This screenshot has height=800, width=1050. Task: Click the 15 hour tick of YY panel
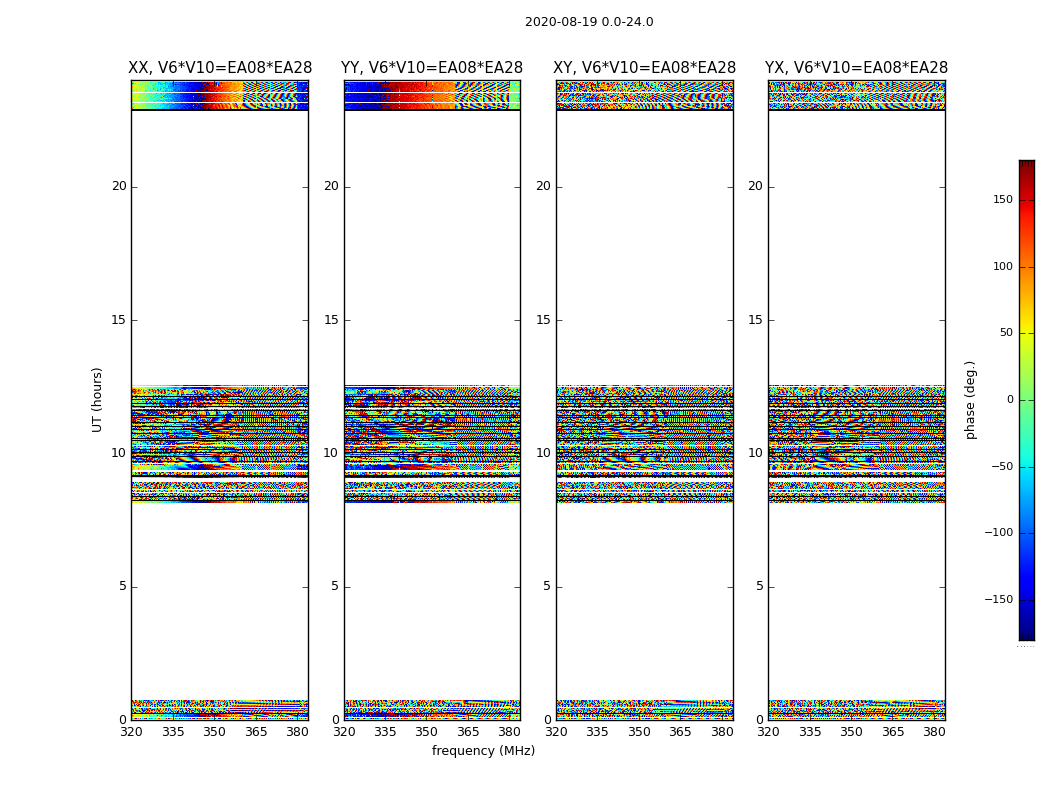point(331,320)
